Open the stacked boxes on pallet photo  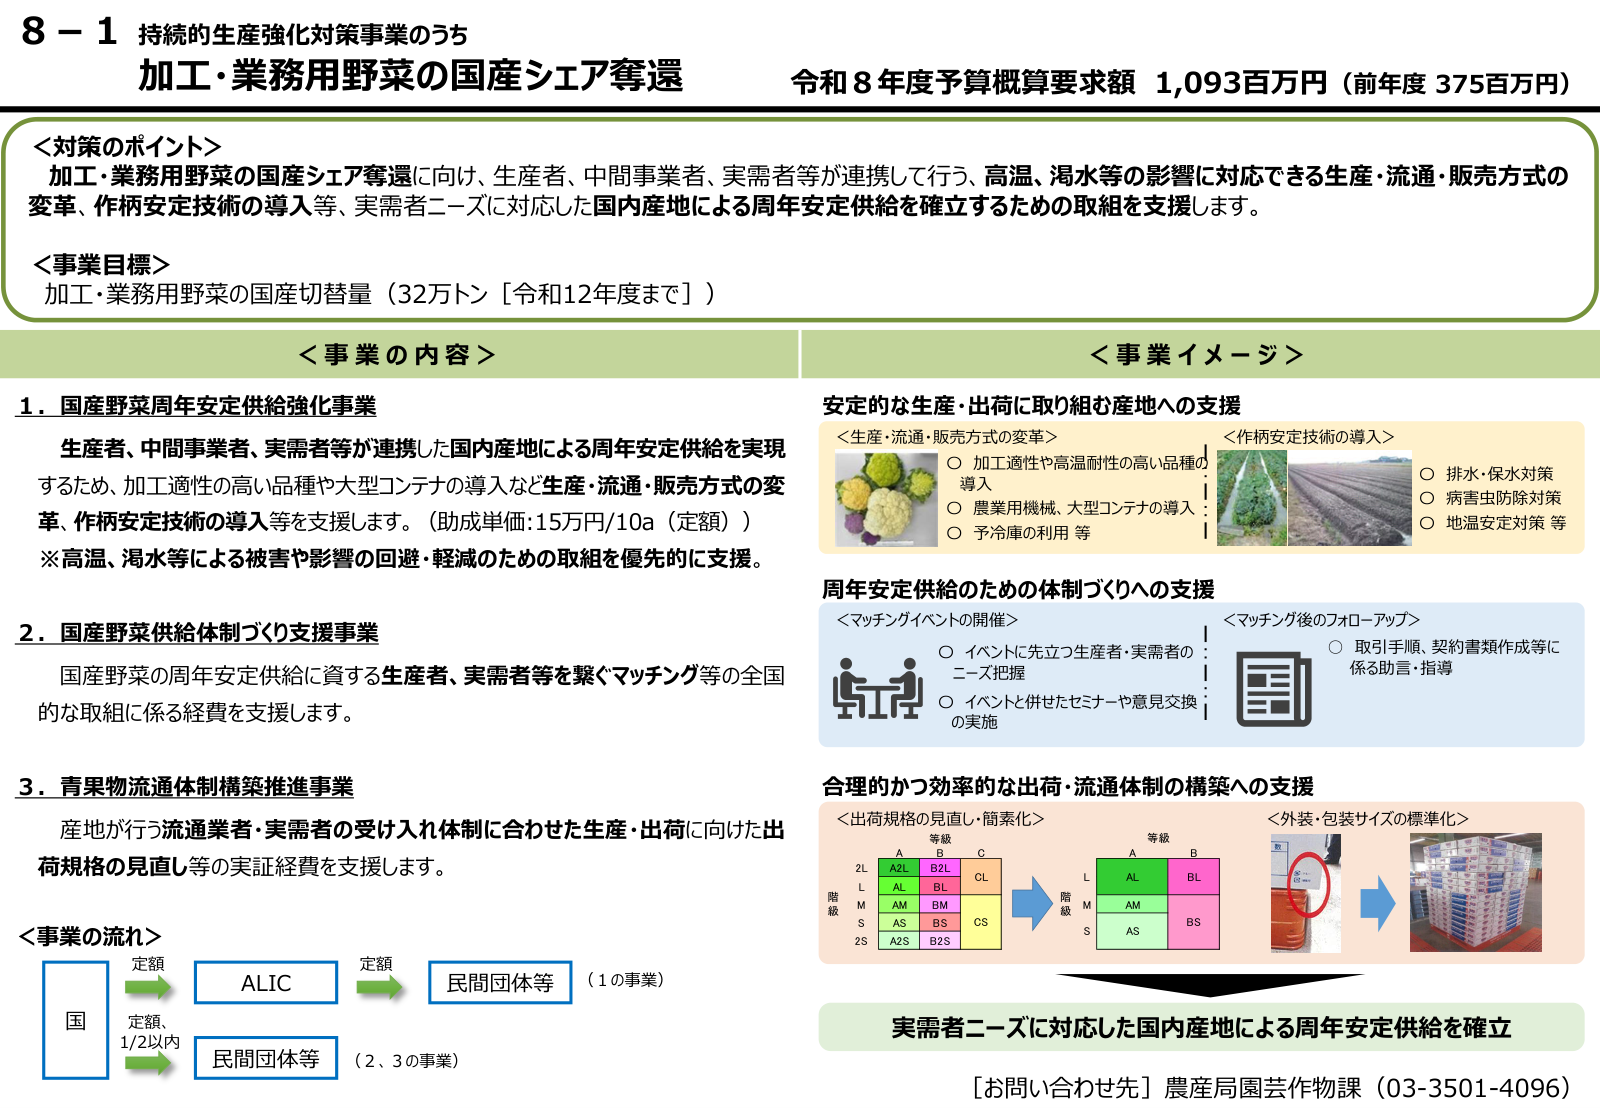[1476, 893]
